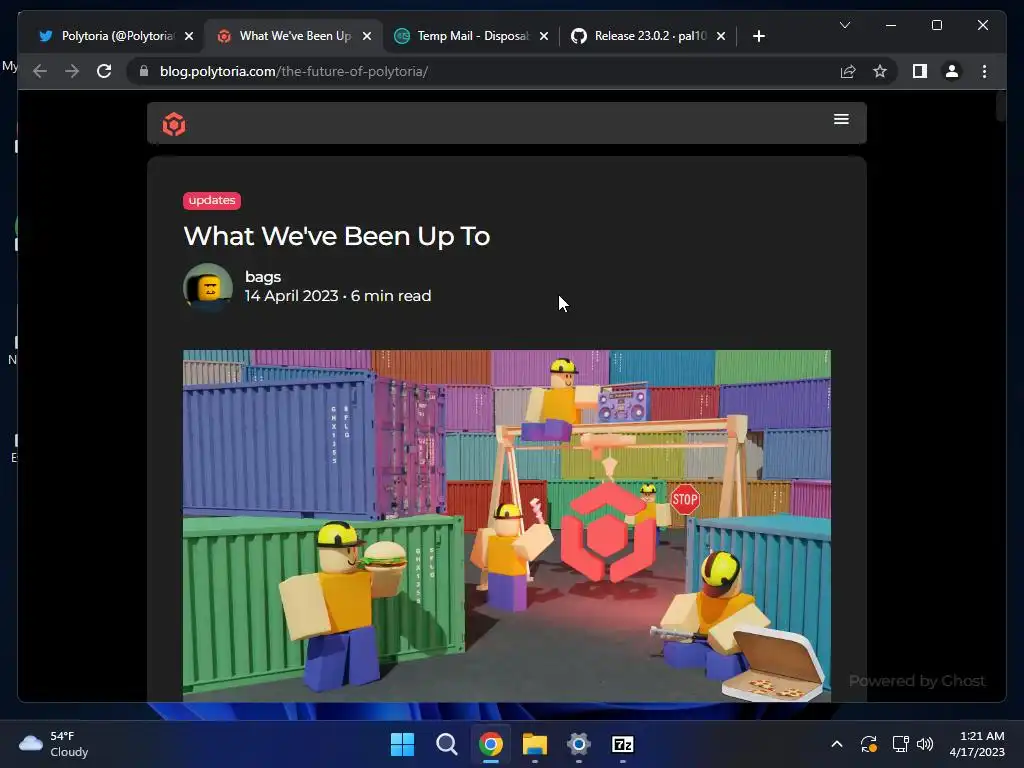Share this page from address bar
1024x768 pixels.
848,71
